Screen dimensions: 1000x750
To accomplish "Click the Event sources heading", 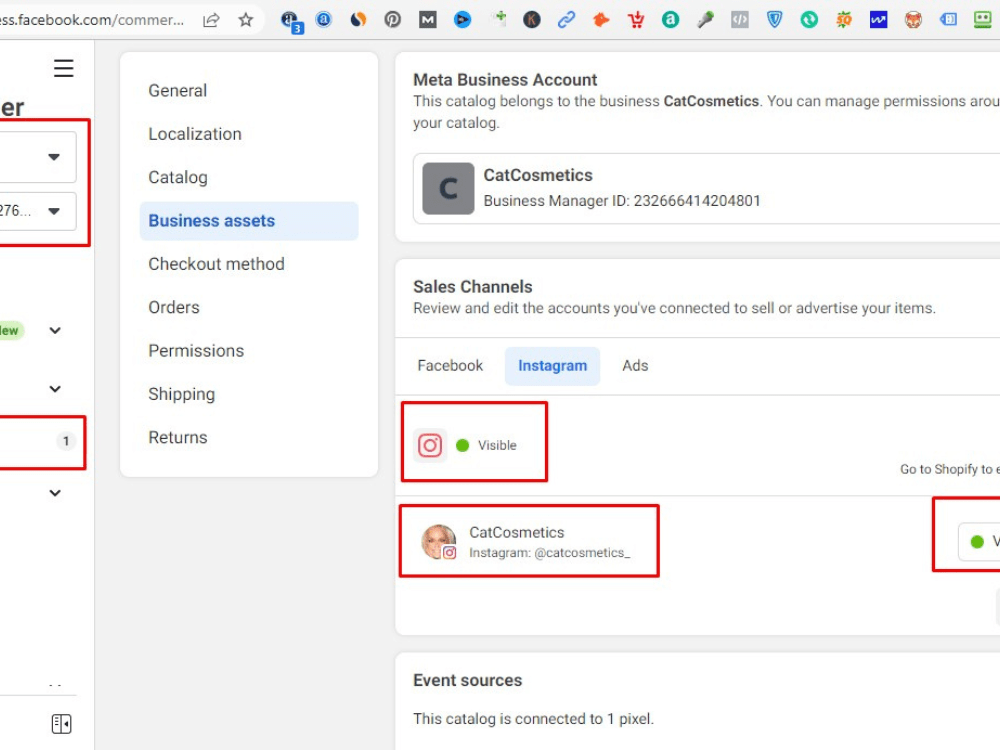I will click(x=467, y=680).
